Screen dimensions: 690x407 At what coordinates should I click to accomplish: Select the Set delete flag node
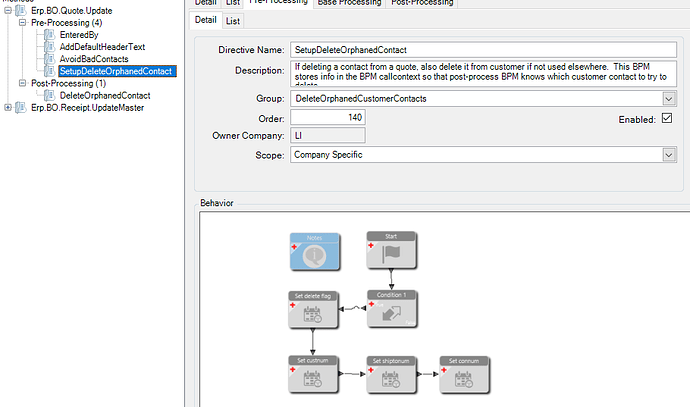[x=313, y=310]
